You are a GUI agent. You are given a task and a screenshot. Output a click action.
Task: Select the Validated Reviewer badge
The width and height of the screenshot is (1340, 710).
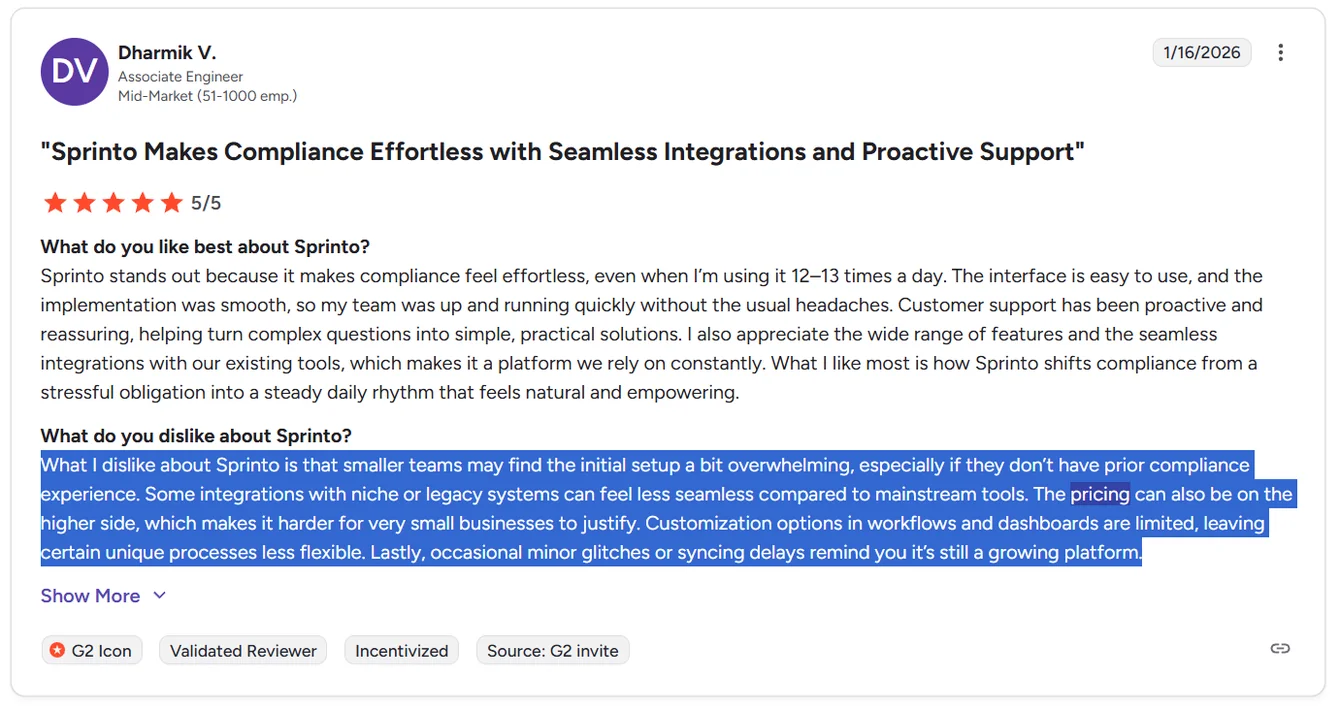coord(243,651)
